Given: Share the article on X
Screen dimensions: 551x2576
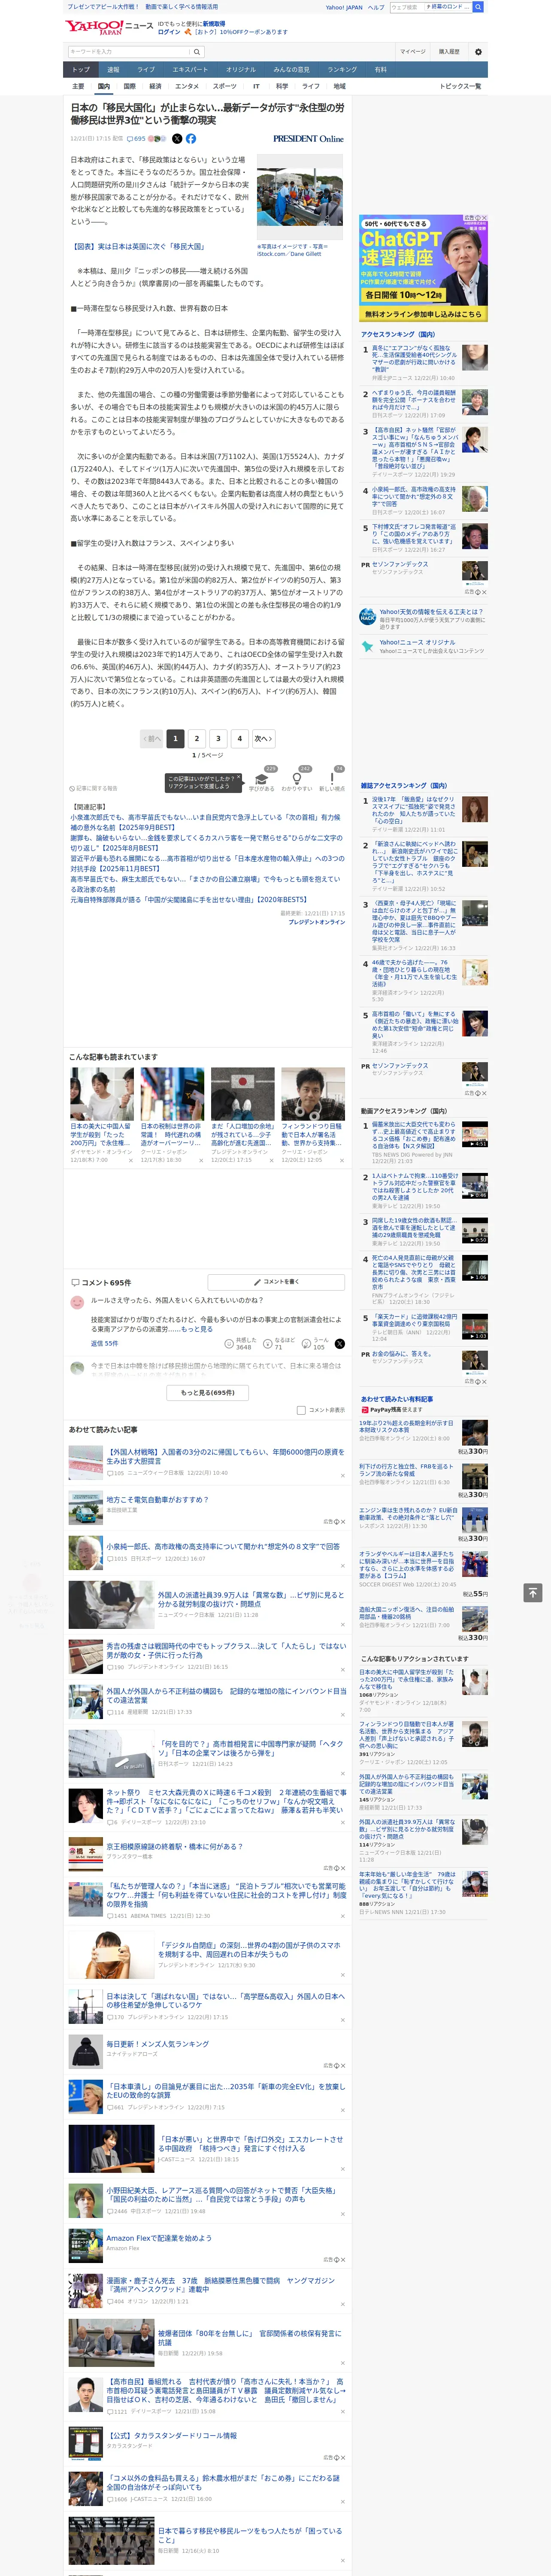Looking at the screenshot, I should click(177, 139).
